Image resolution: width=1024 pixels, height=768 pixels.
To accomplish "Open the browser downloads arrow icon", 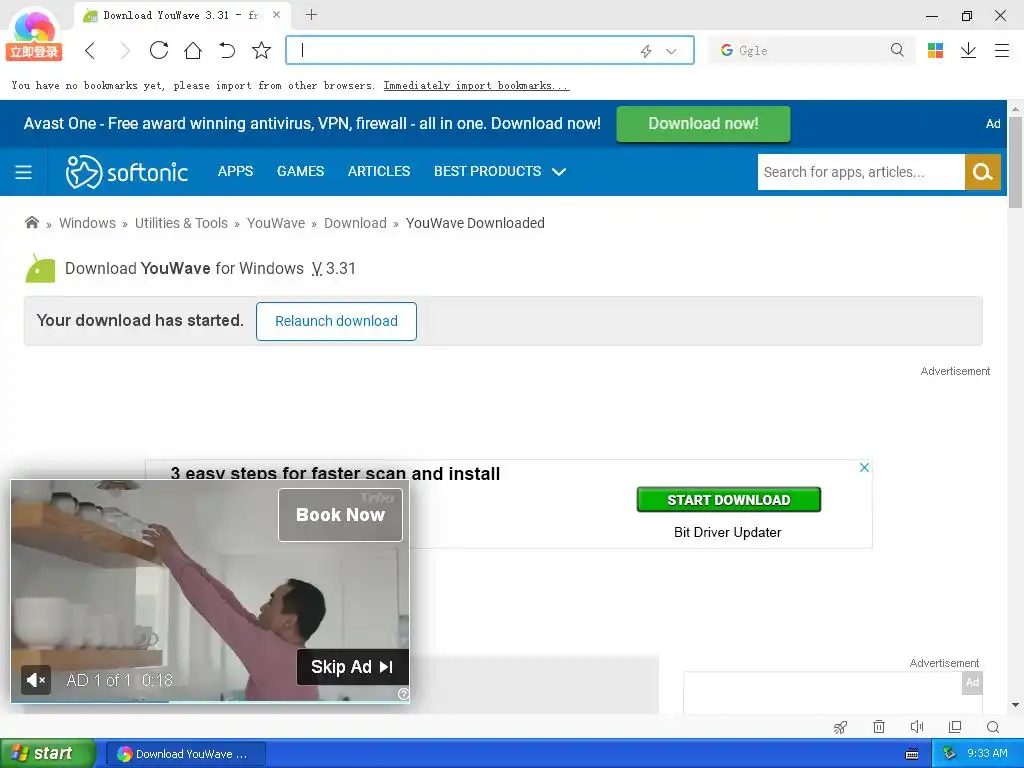I will [x=968, y=50].
